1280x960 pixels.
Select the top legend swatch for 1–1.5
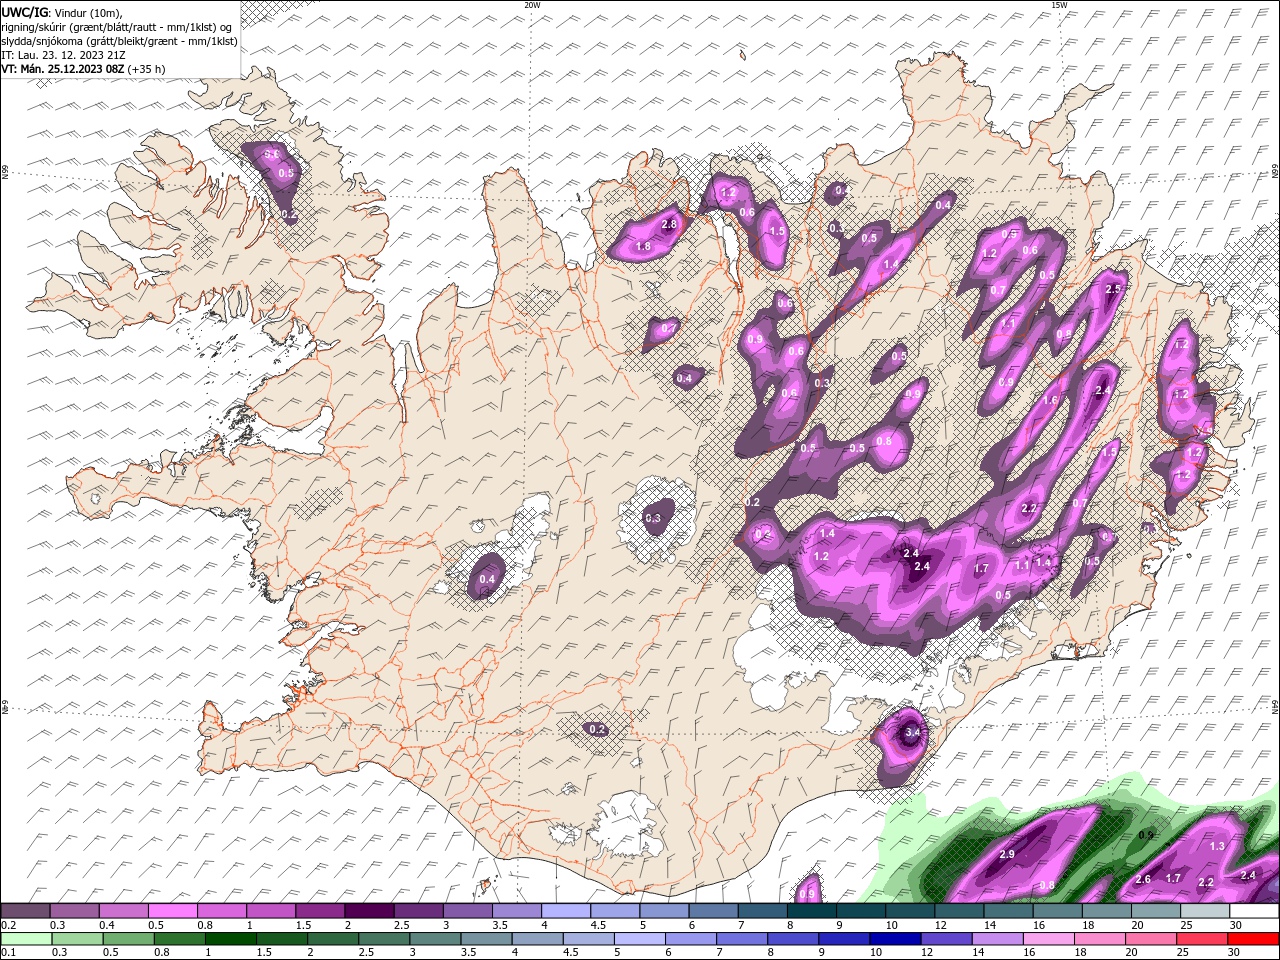[271, 911]
